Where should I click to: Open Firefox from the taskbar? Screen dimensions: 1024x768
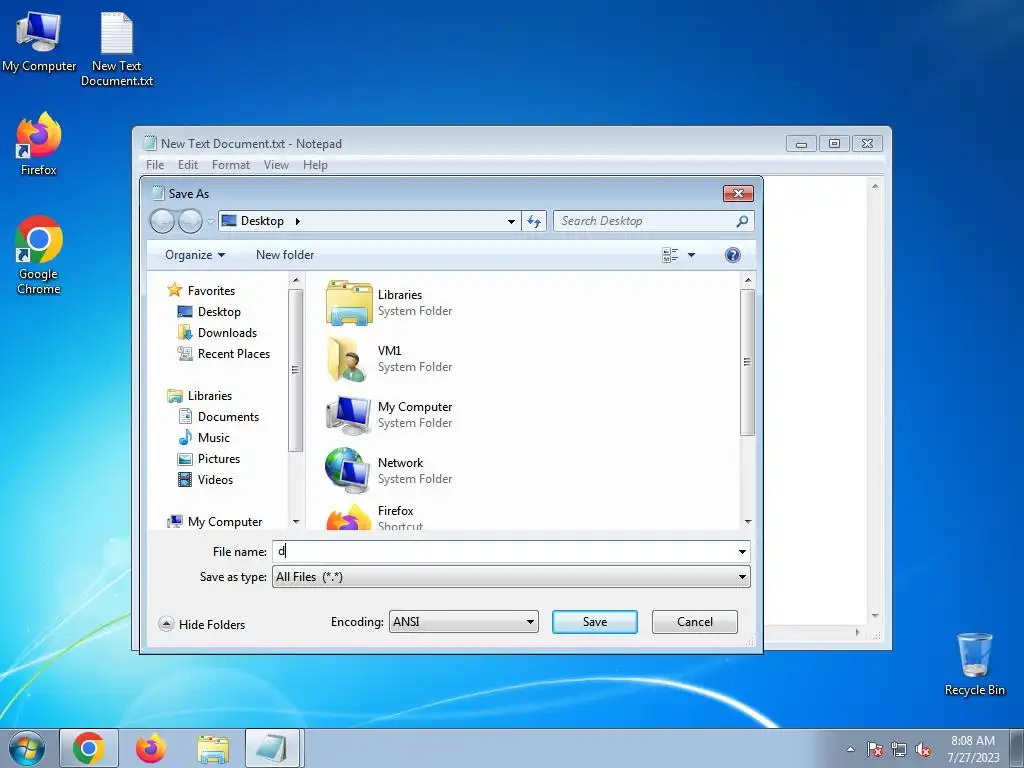pyautogui.click(x=151, y=748)
